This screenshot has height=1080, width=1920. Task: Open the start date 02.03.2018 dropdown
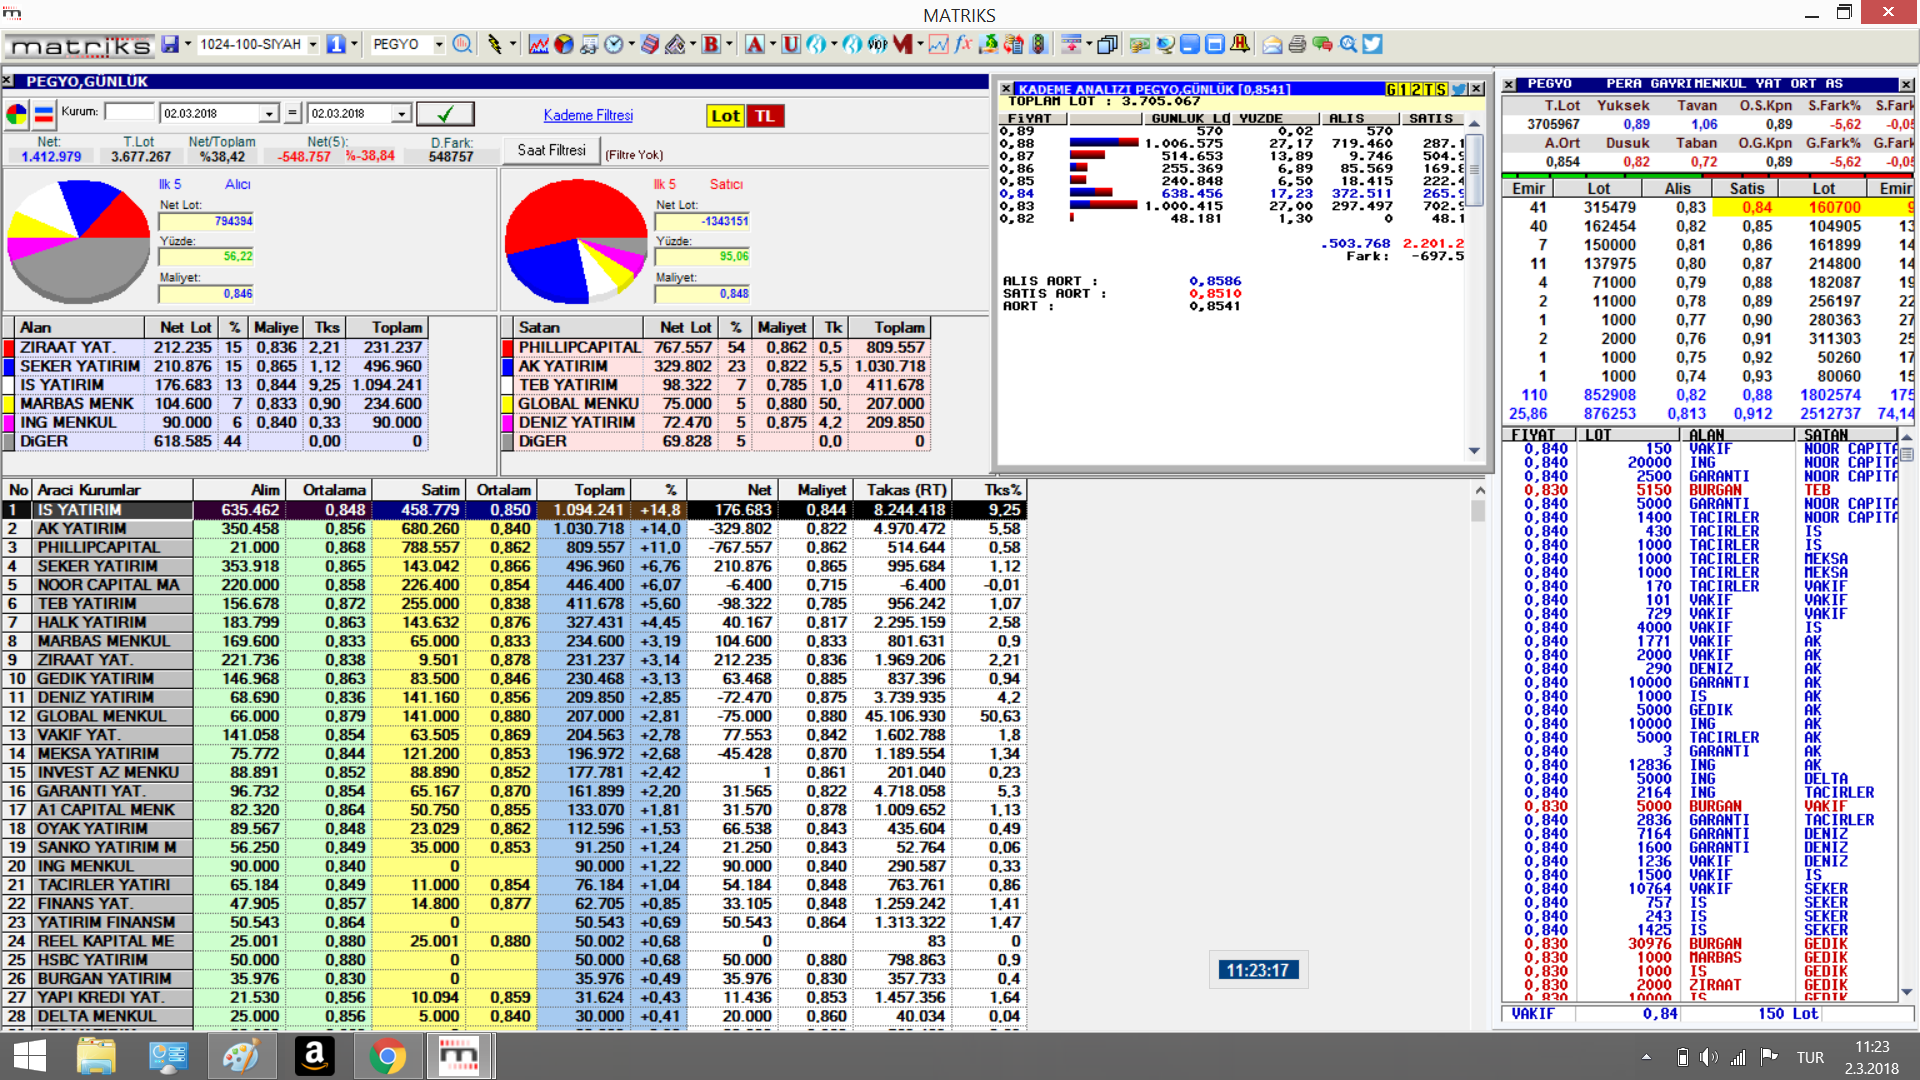(268, 114)
